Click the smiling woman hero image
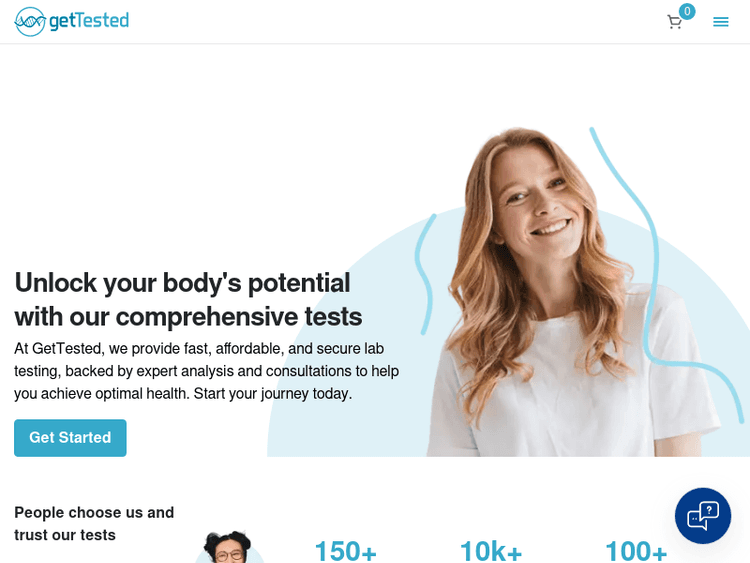The image size is (750, 563). point(569,292)
